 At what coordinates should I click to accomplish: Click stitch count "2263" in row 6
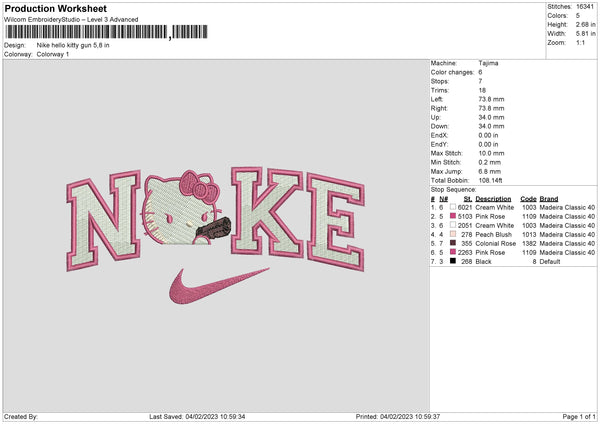click(465, 252)
